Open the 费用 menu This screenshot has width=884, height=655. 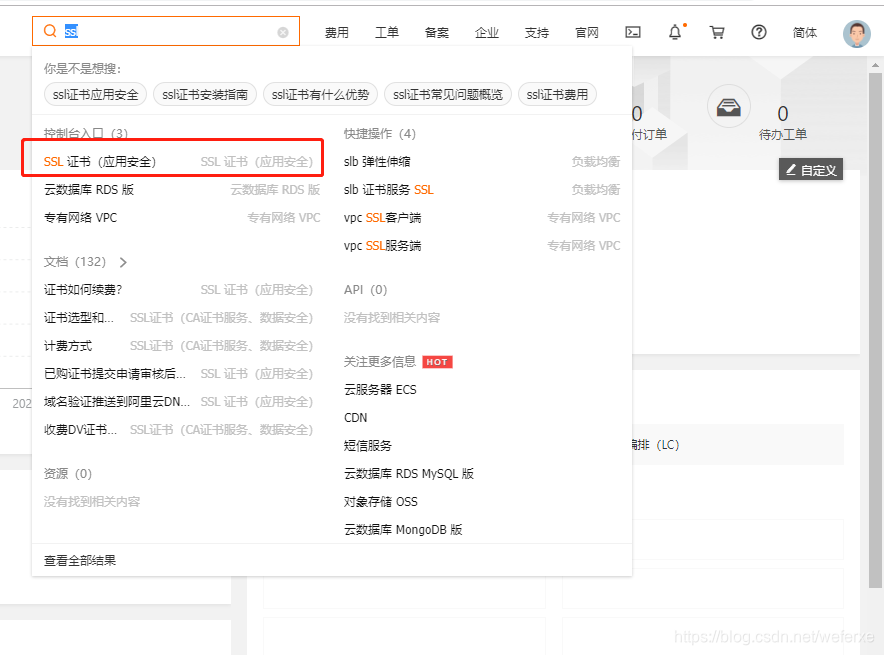point(337,33)
